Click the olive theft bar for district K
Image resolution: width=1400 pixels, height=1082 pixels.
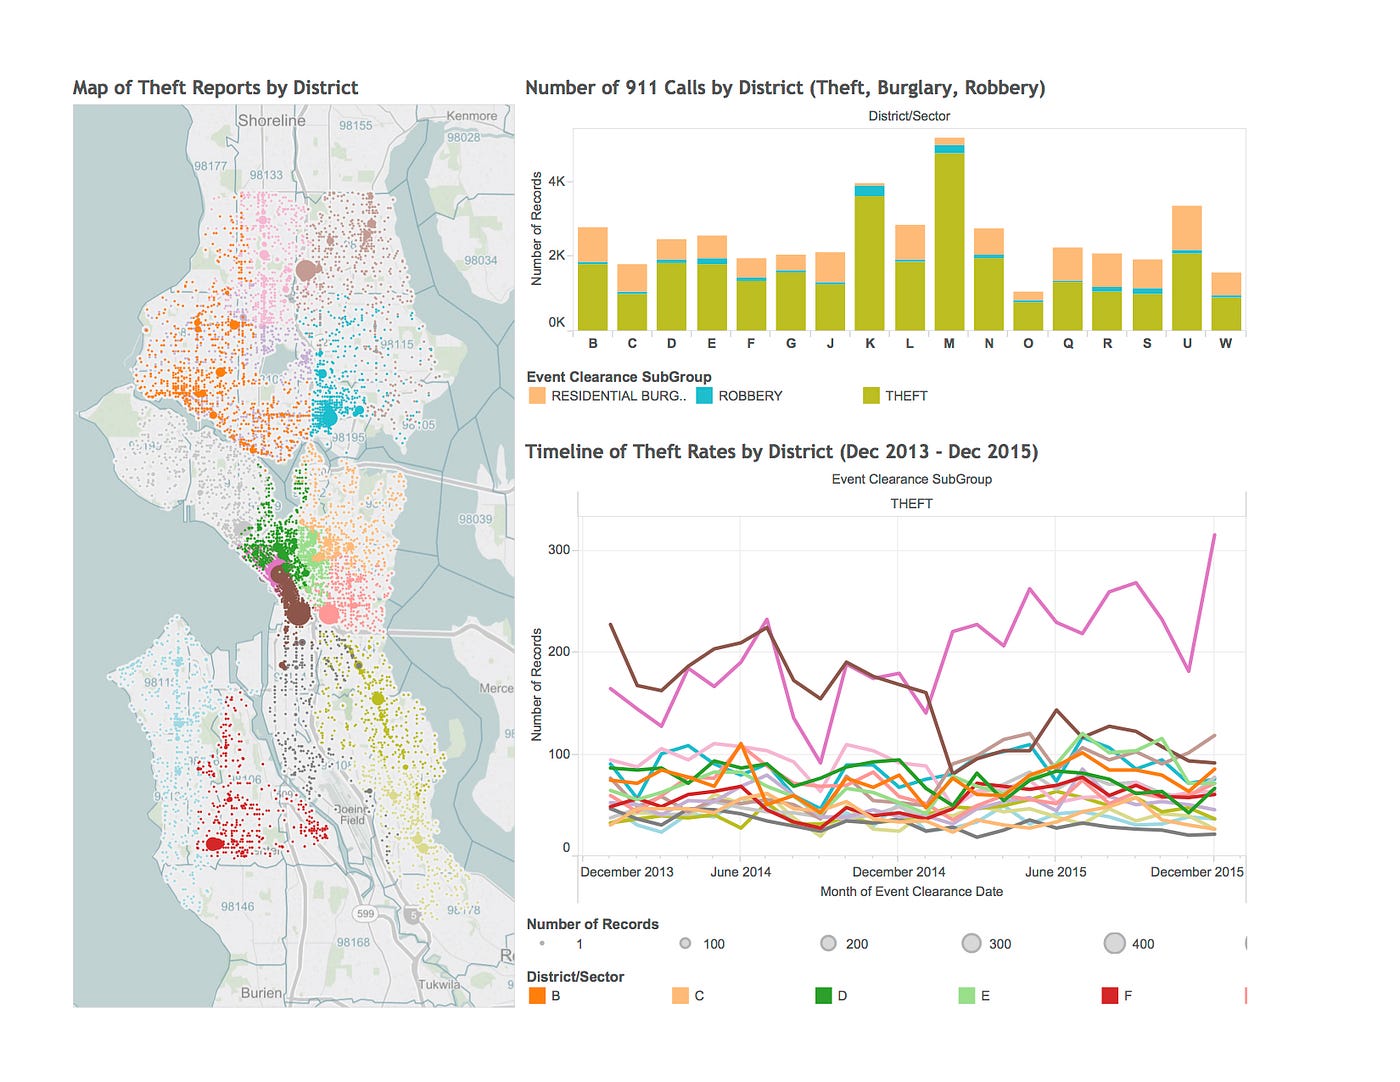pos(869,260)
